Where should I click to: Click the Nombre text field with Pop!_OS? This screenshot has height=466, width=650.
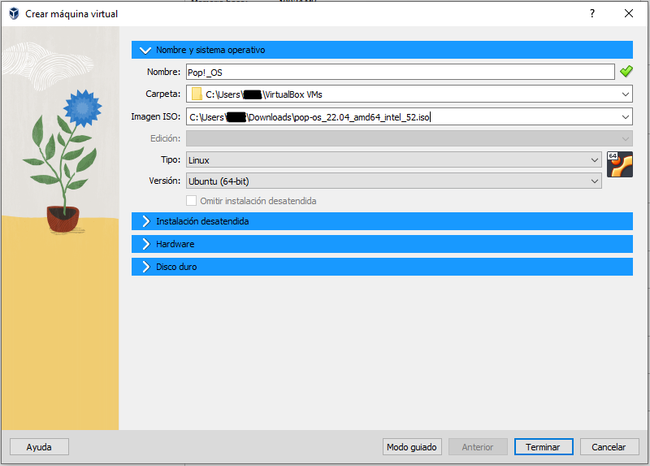pos(398,72)
